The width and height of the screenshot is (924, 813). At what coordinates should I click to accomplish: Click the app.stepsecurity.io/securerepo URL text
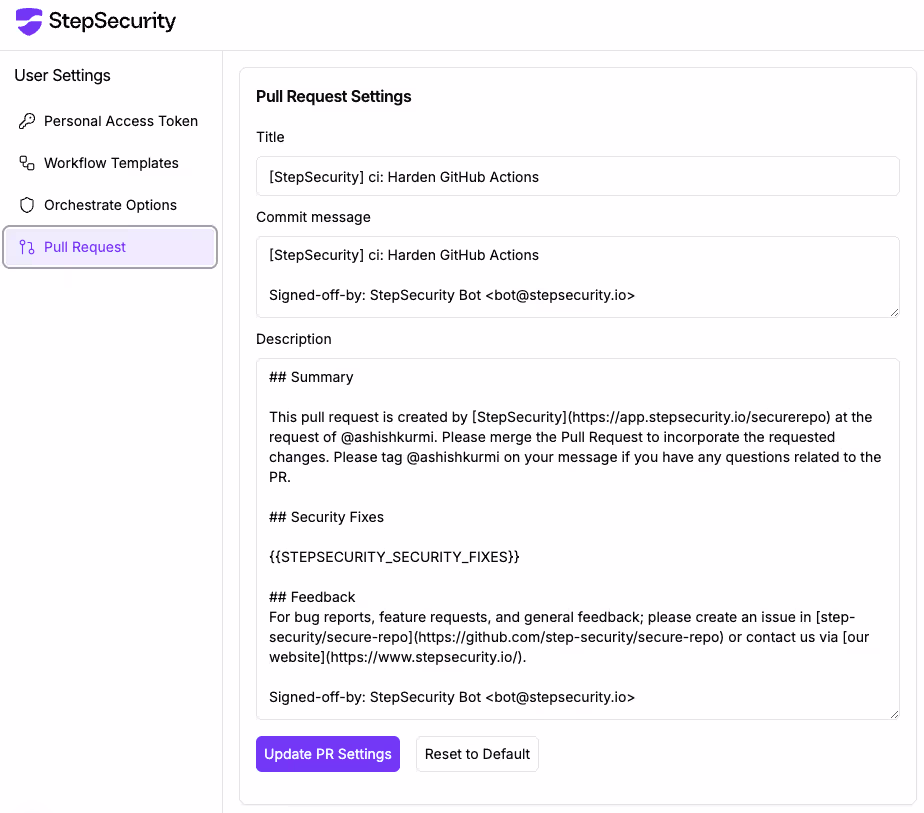click(699, 417)
